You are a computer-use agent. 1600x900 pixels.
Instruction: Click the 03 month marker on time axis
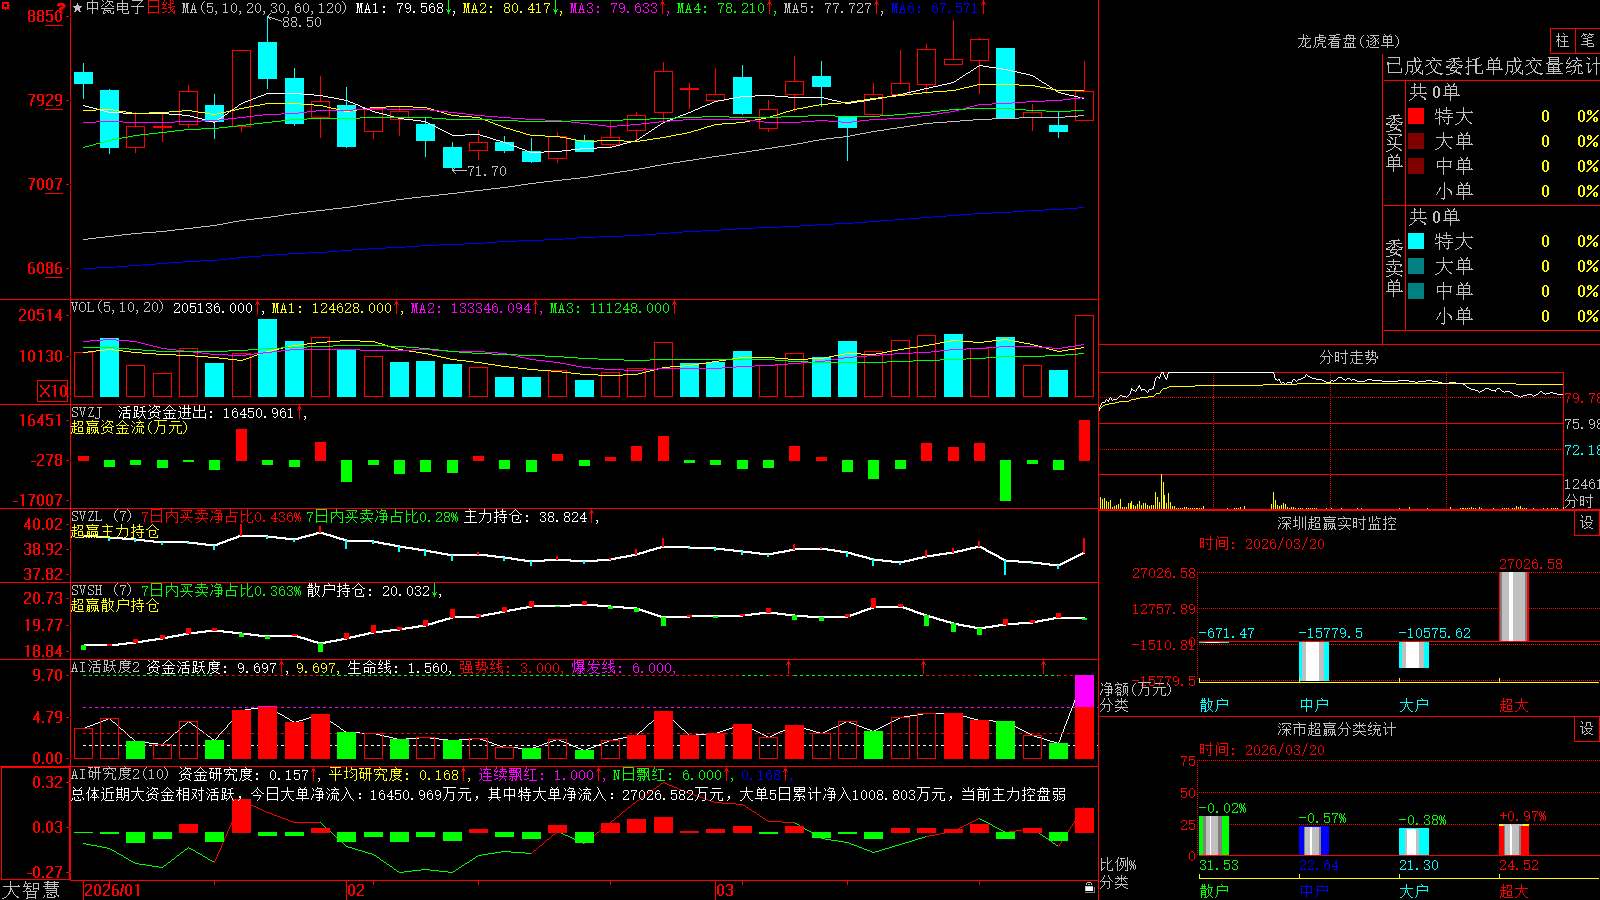tap(725, 890)
